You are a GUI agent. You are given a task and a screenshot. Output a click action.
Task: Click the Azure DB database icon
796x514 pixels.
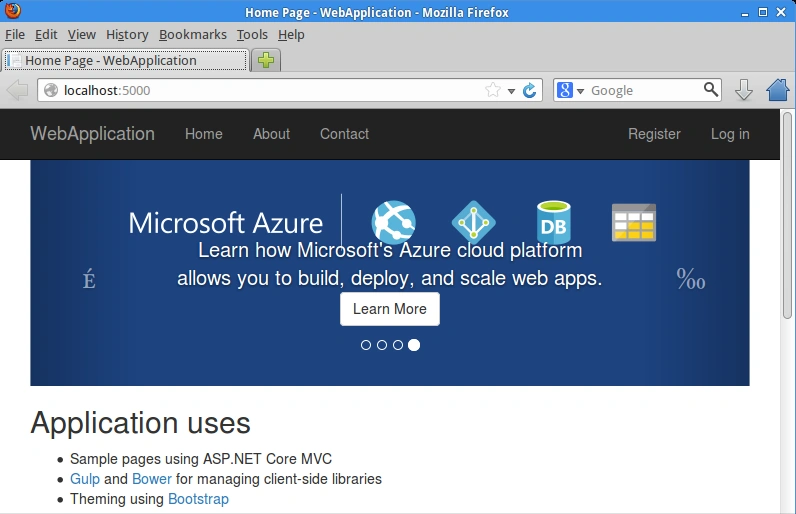click(553, 222)
